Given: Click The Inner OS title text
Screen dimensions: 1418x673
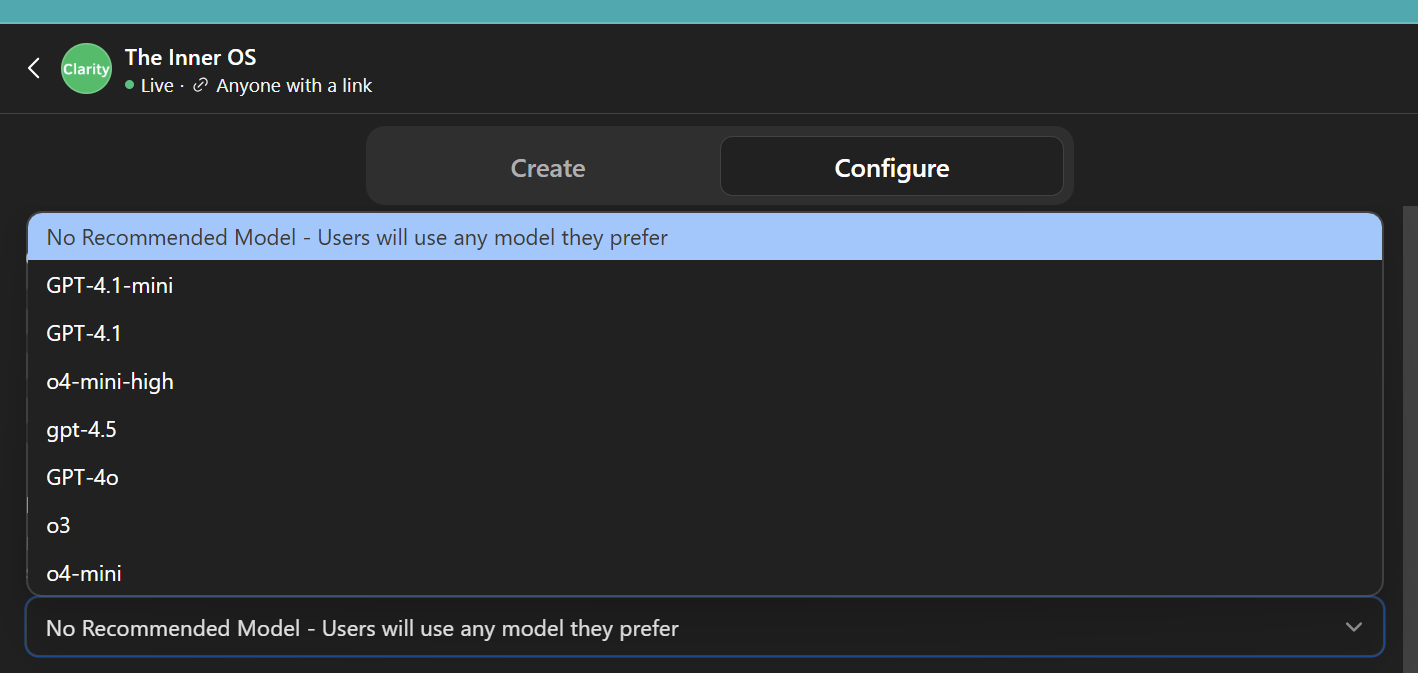Looking at the screenshot, I should coord(190,57).
